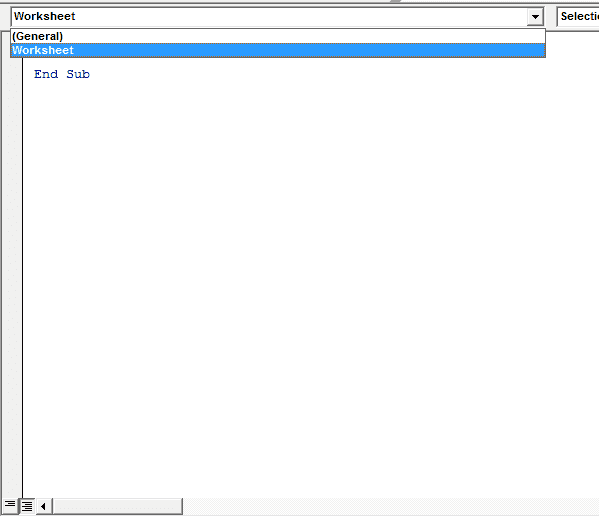
Task: Click end of the End Sub line
Action: pos(91,74)
